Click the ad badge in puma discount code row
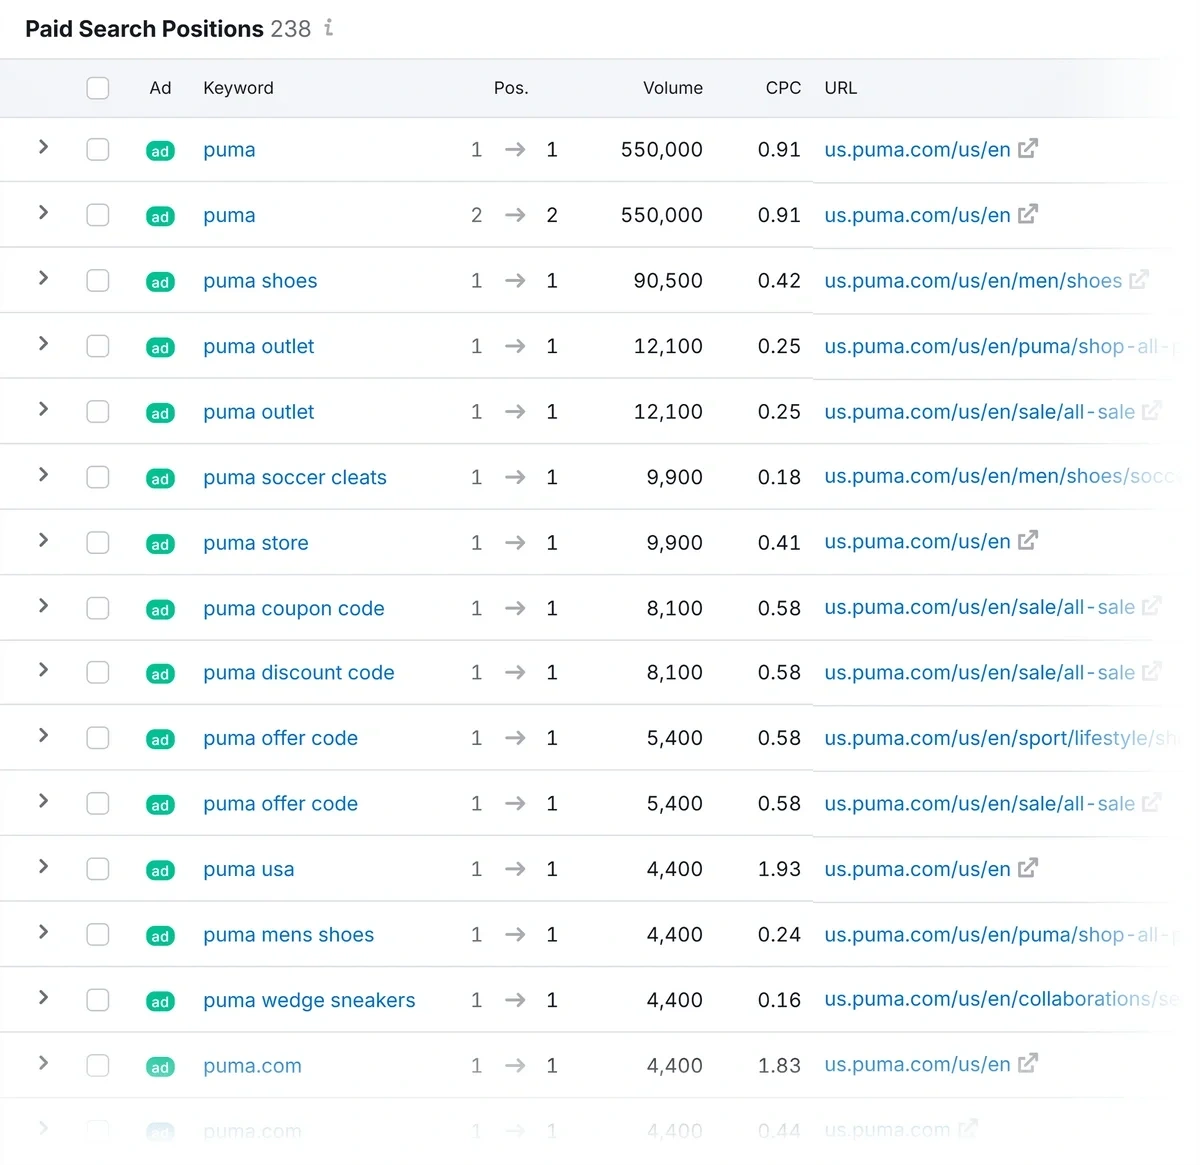The height and width of the screenshot is (1165, 1200). [160, 674]
